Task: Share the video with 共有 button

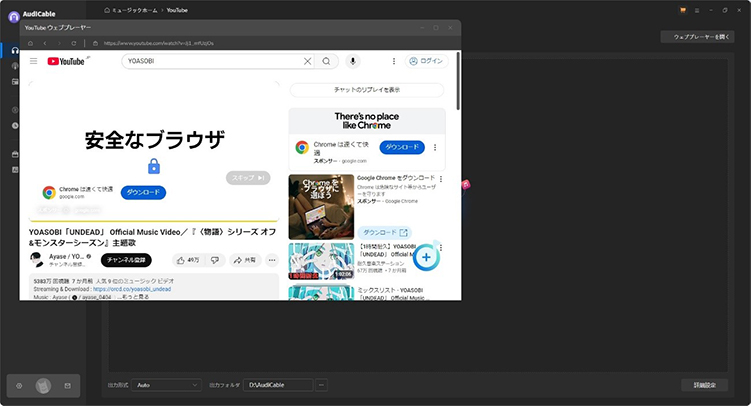Action: [245, 260]
